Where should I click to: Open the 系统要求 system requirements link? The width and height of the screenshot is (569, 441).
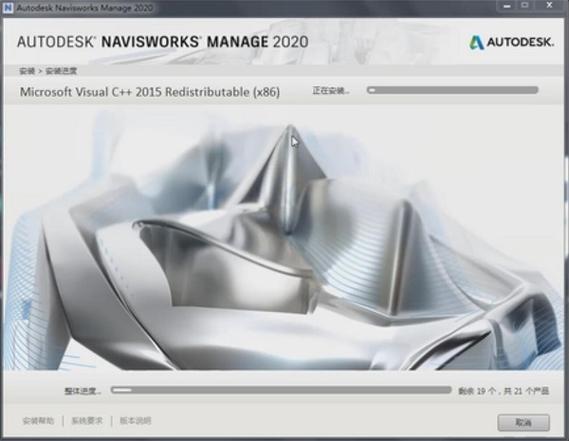click(x=87, y=421)
